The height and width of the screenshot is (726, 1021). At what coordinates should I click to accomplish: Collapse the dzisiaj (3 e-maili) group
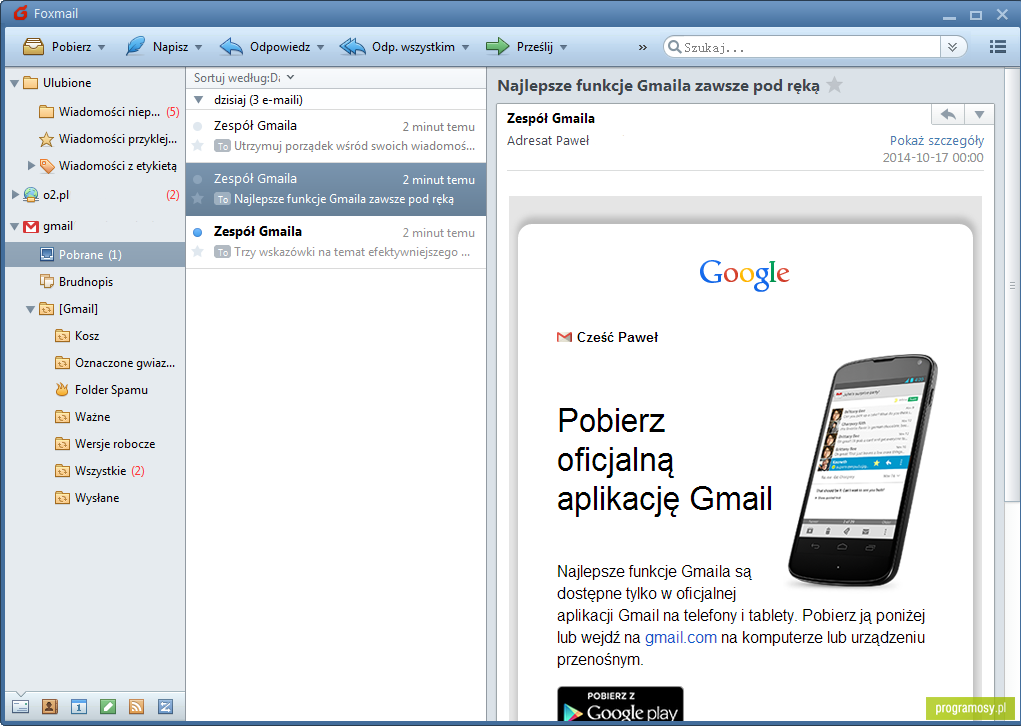click(199, 100)
